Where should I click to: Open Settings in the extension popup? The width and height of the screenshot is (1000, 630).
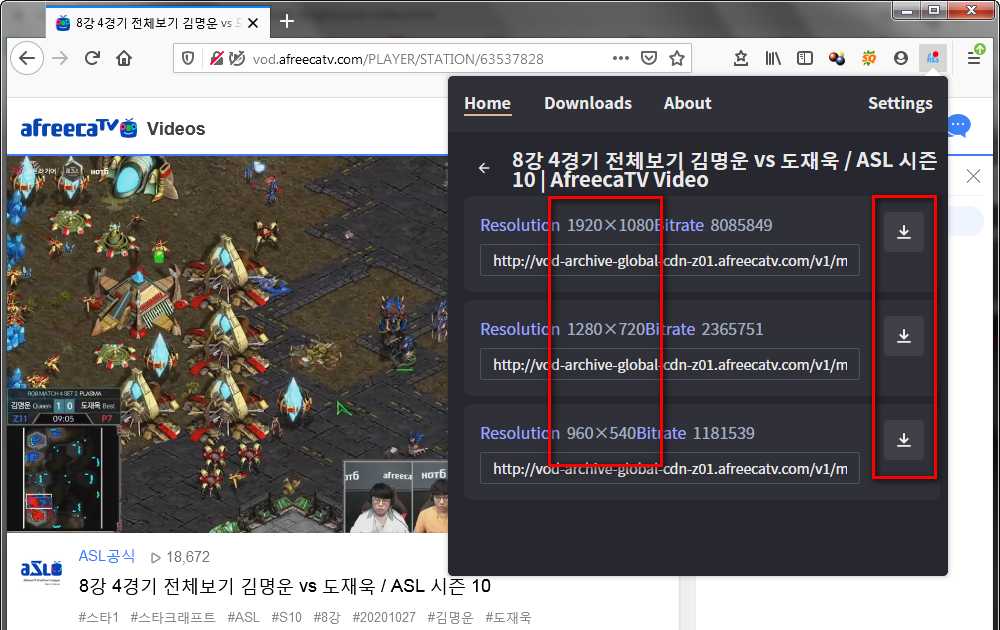(x=900, y=103)
